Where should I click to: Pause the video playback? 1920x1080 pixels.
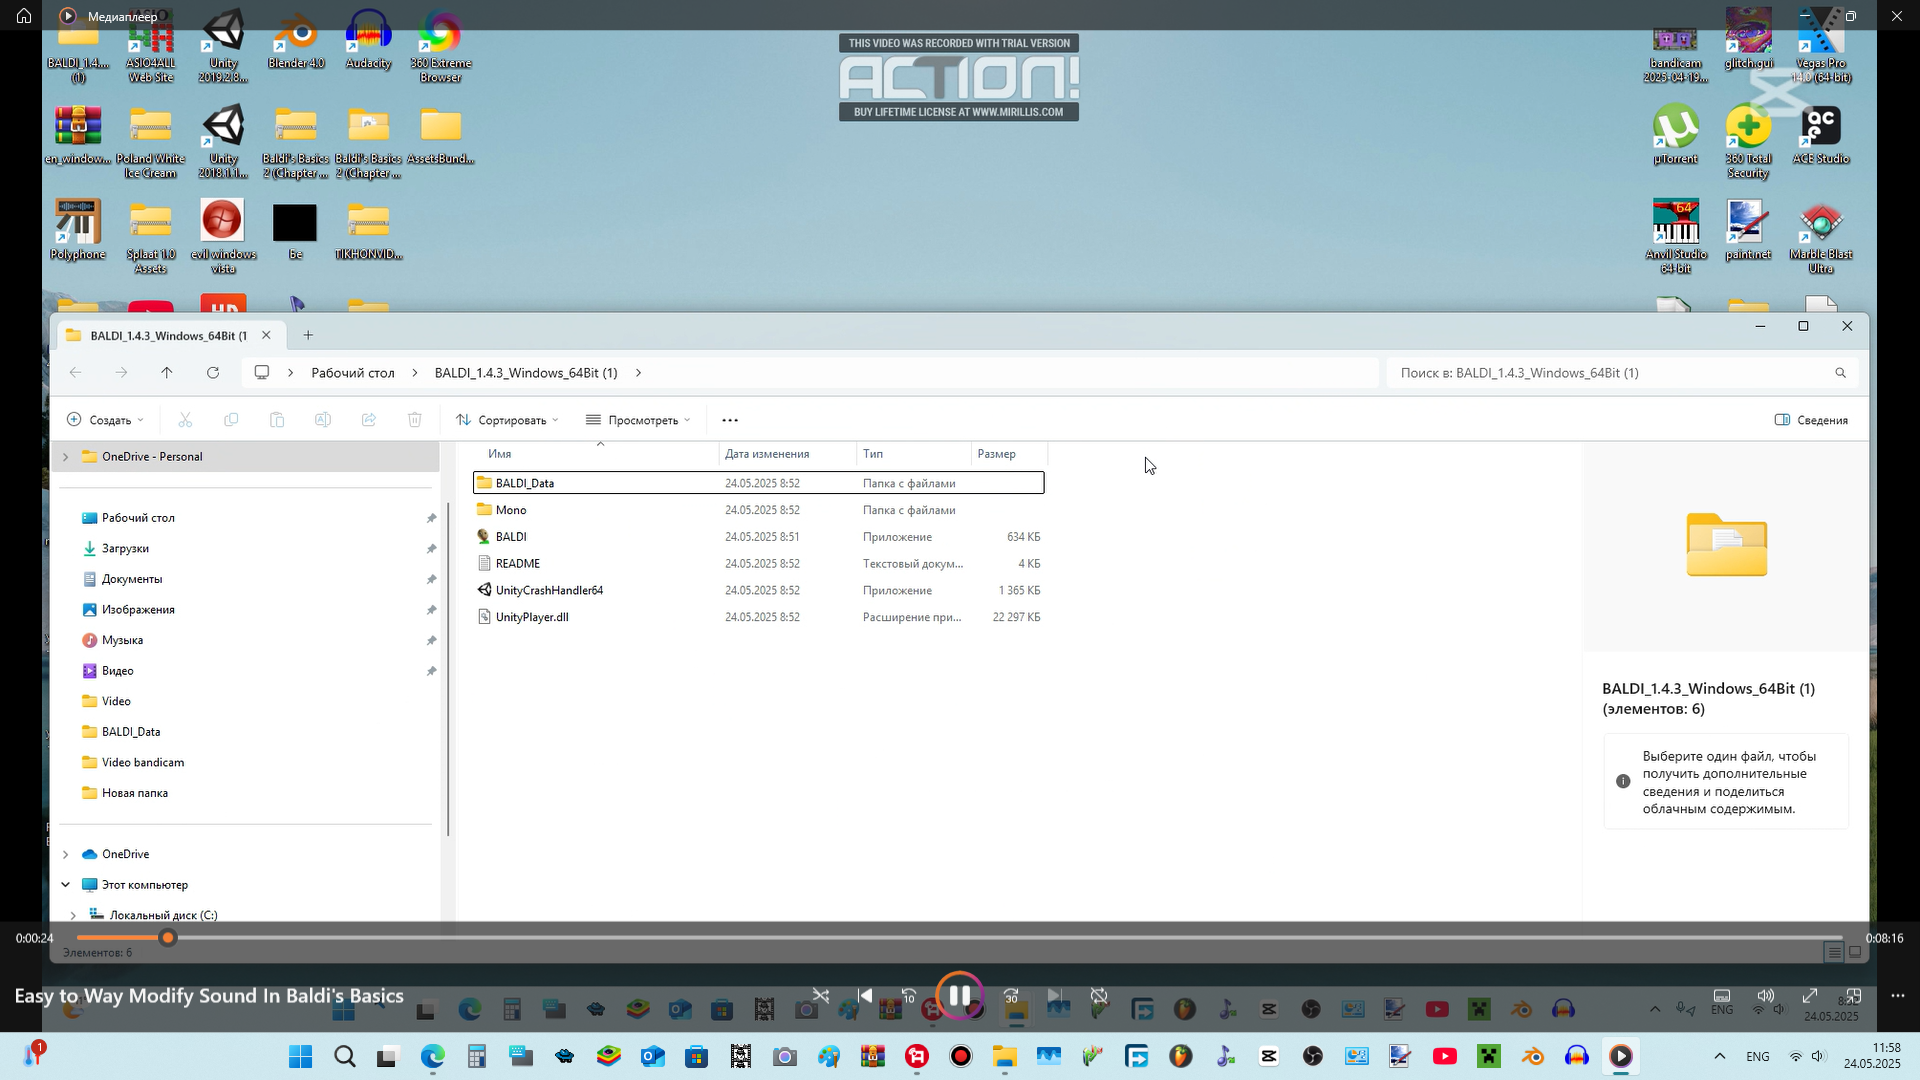959,996
